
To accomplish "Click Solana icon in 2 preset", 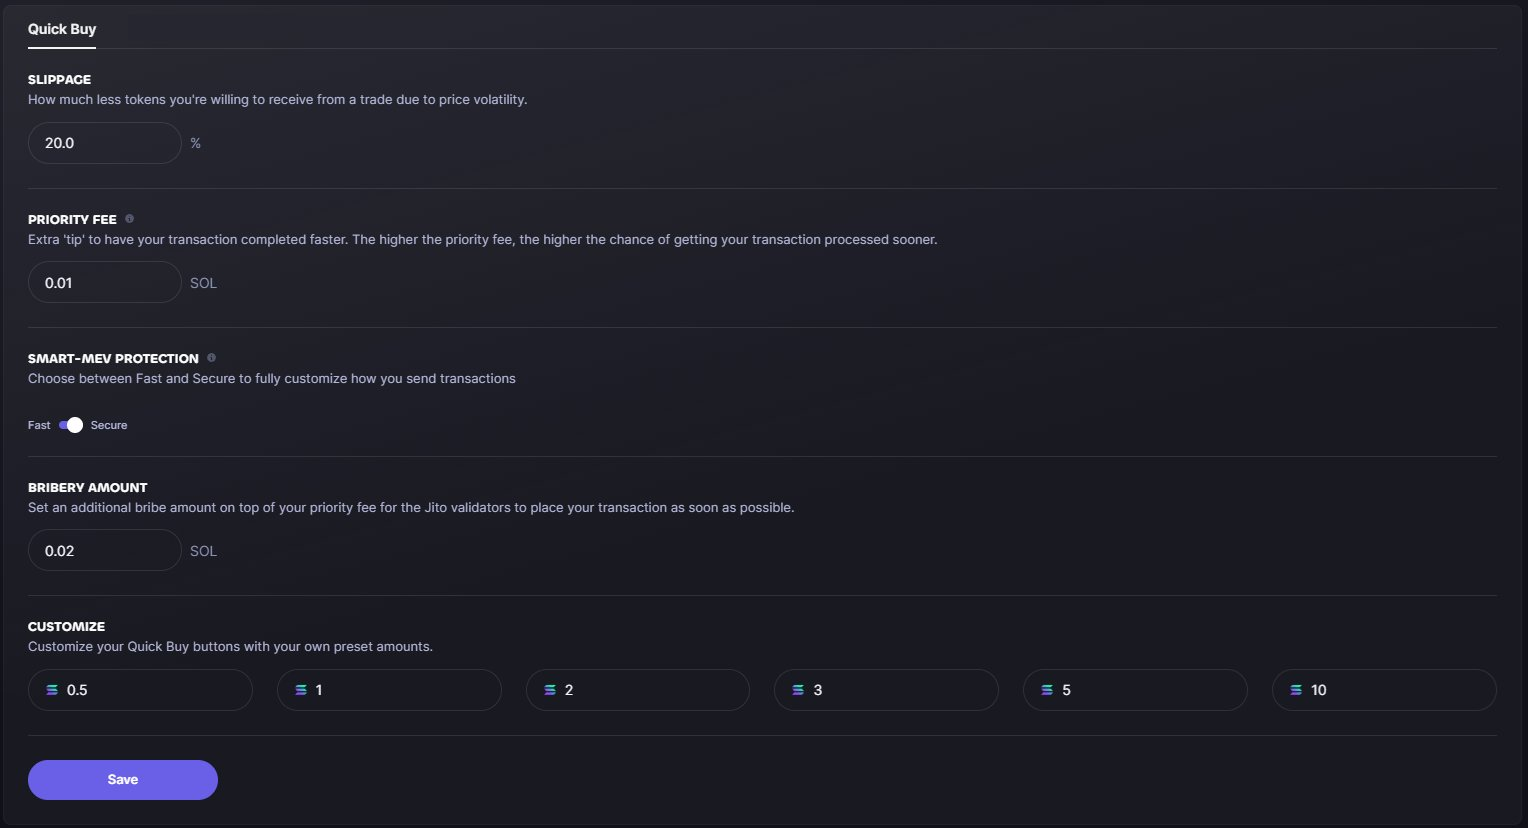I will pos(550,690).
